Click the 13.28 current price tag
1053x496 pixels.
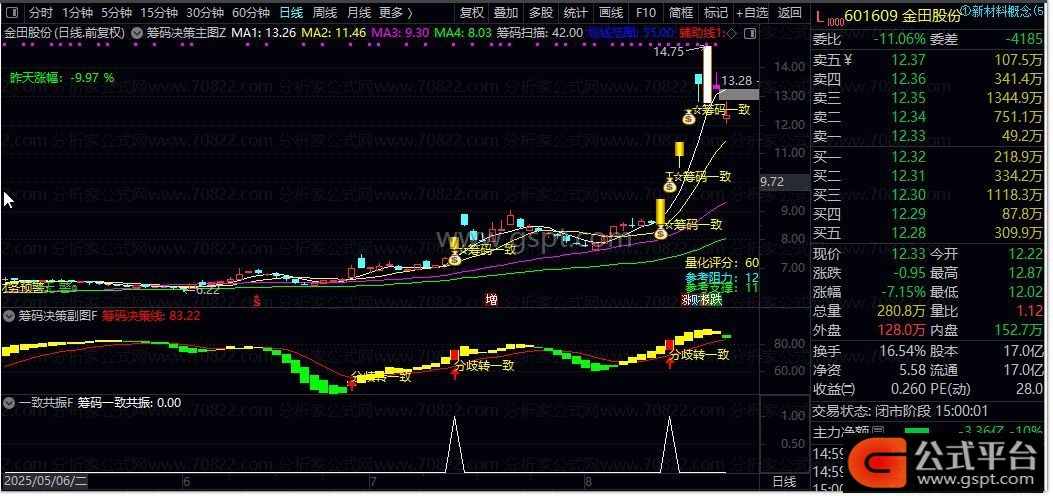735,81
